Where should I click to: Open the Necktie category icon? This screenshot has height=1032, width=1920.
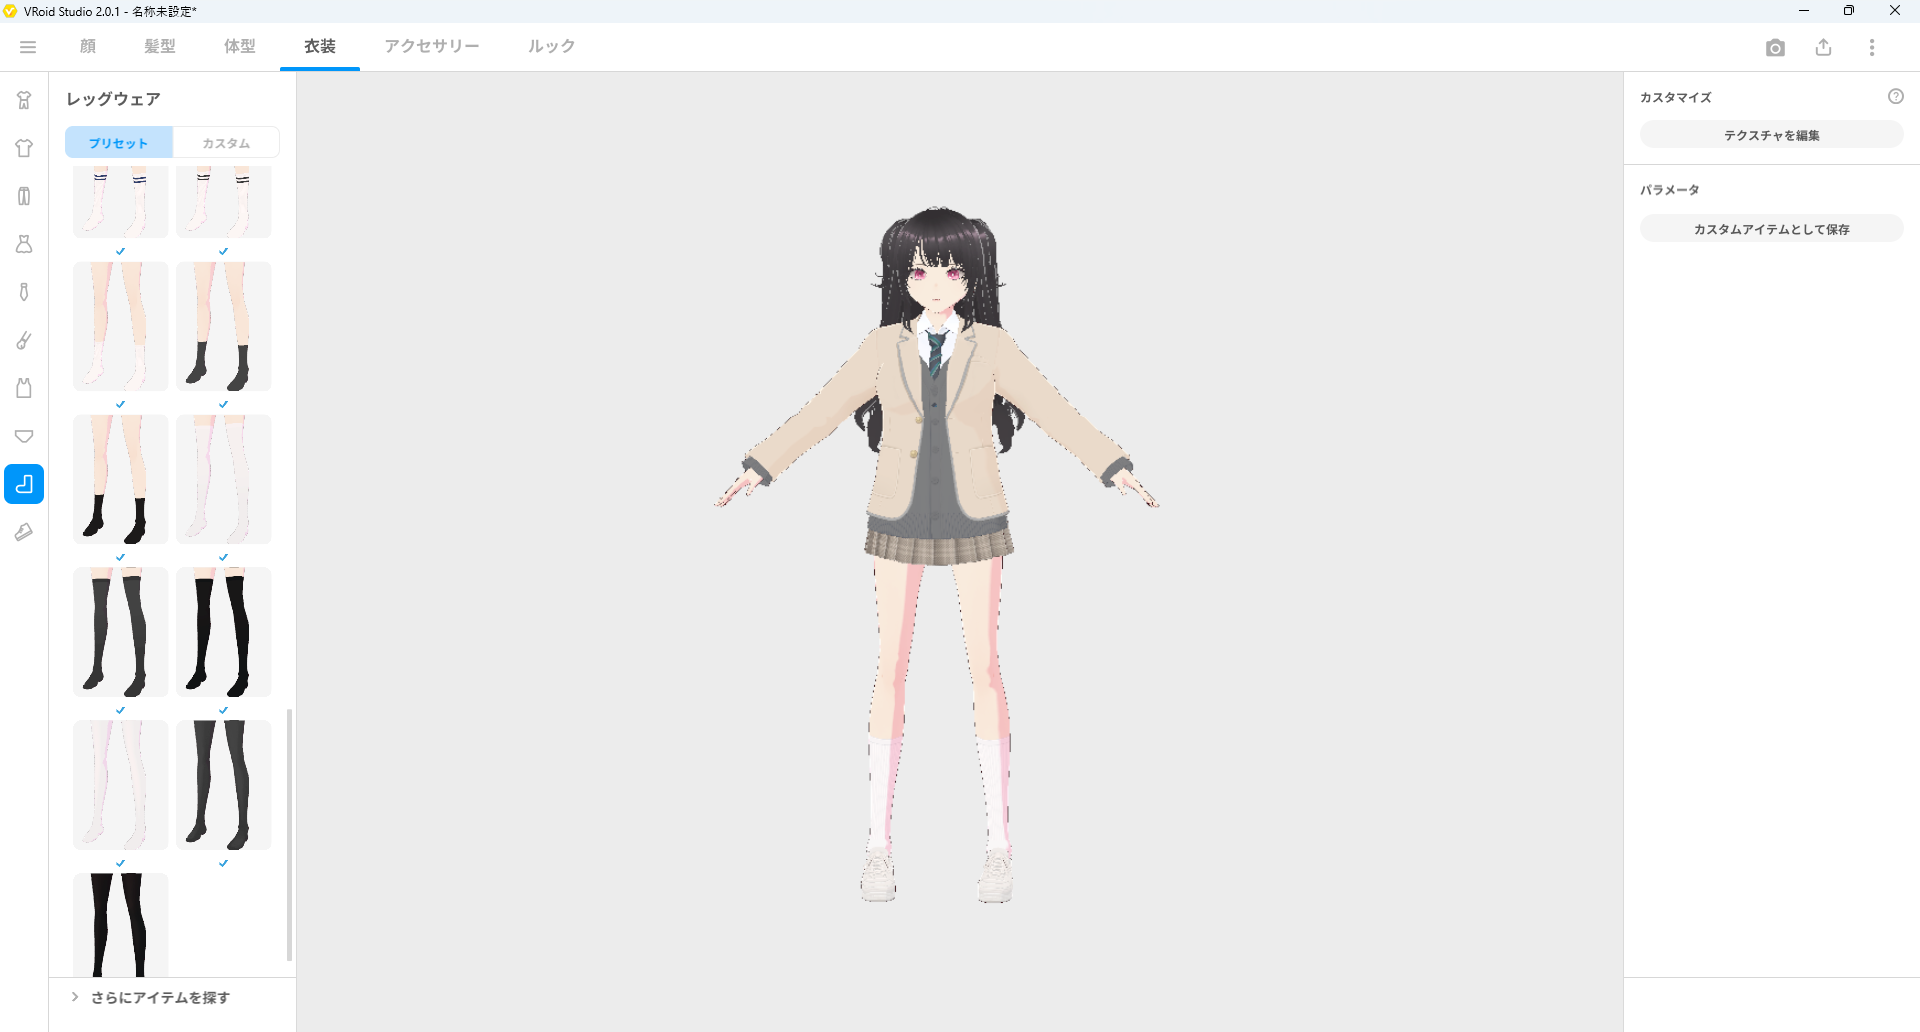[23, 292]
